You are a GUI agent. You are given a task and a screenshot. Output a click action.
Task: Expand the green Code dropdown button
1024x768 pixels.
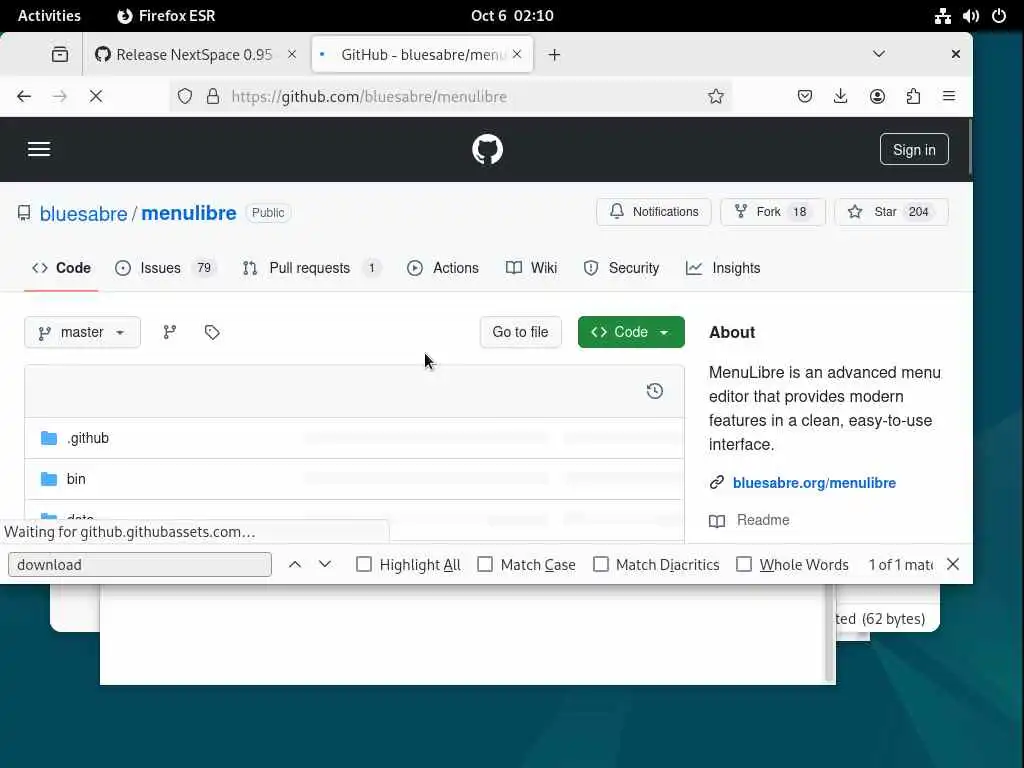pos(631,332)
